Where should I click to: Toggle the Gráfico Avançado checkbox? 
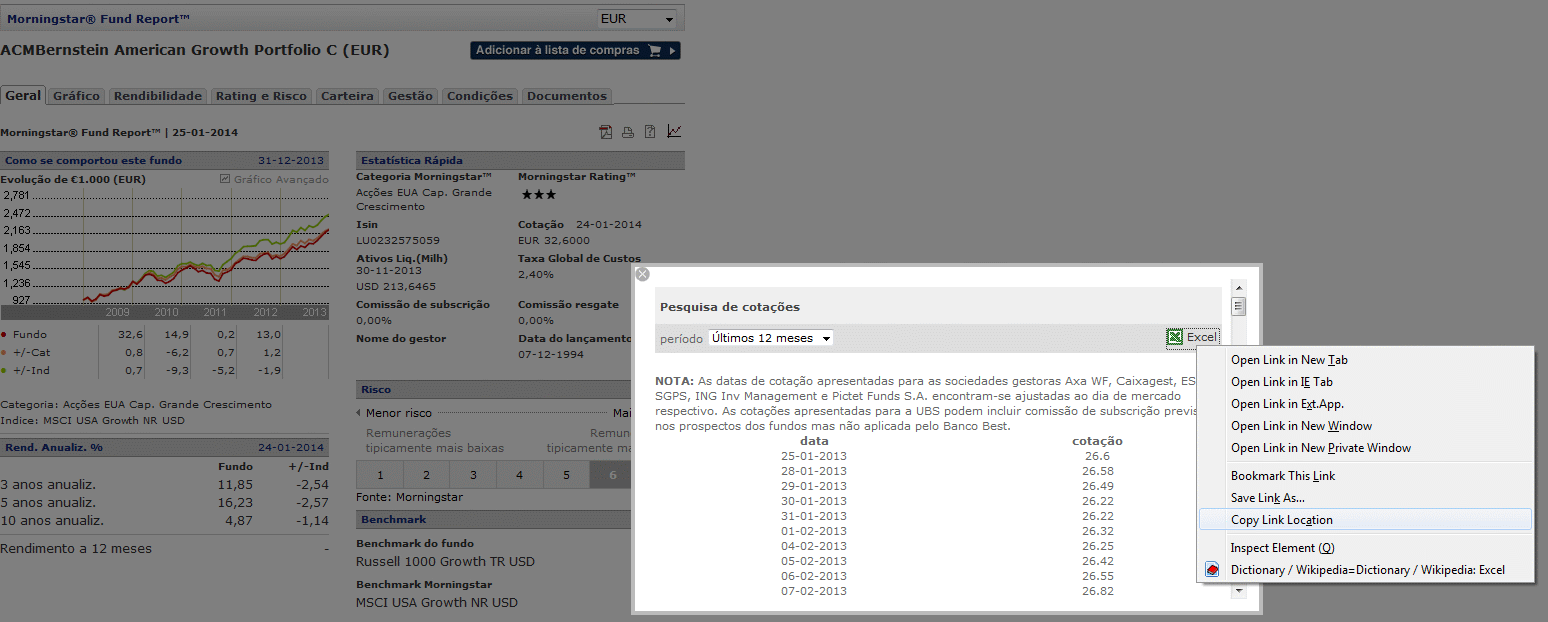[x=225, y=179]
